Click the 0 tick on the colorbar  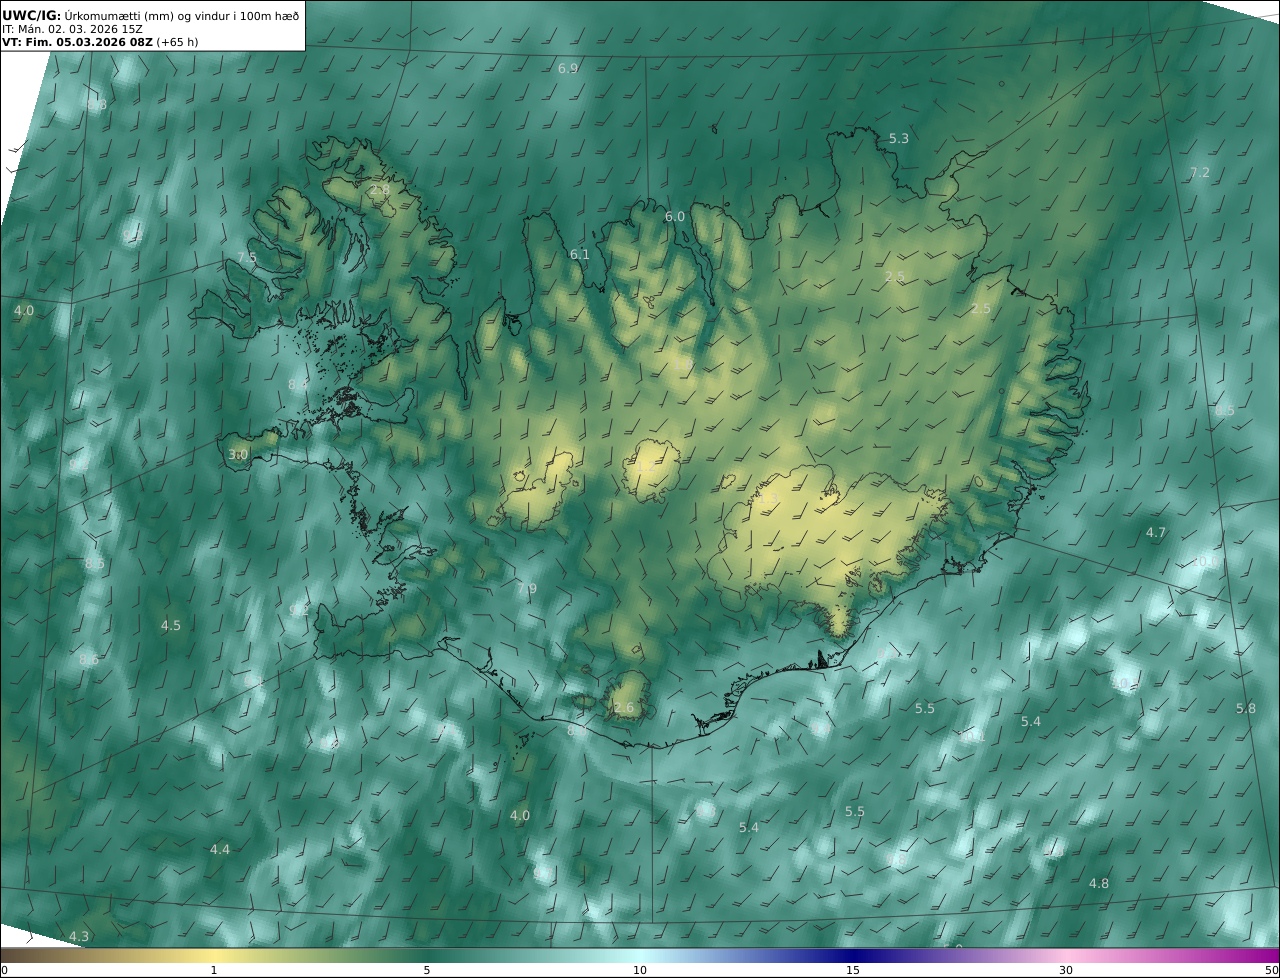pos(4,970)
